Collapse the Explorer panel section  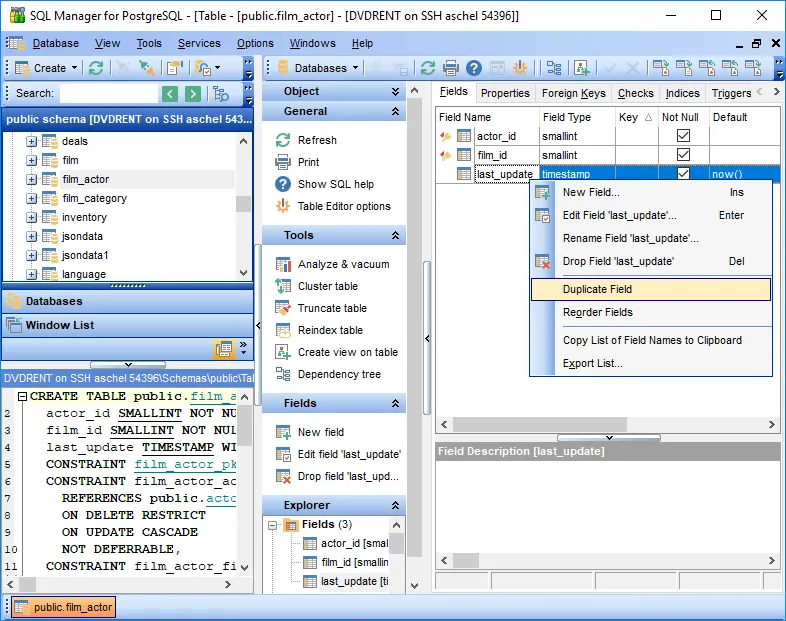pos(395,505)
